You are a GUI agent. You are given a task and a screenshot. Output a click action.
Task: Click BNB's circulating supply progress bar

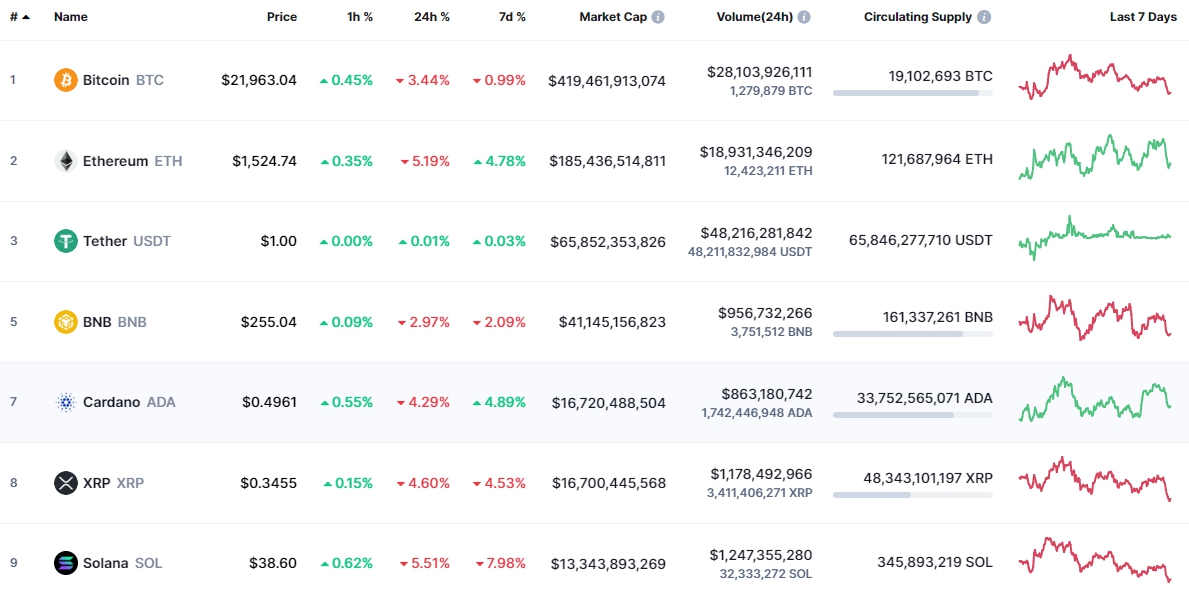(912, 333)
